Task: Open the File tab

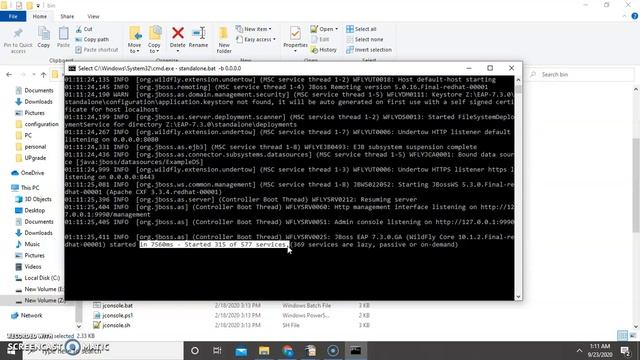Action: tap(13, 16)
